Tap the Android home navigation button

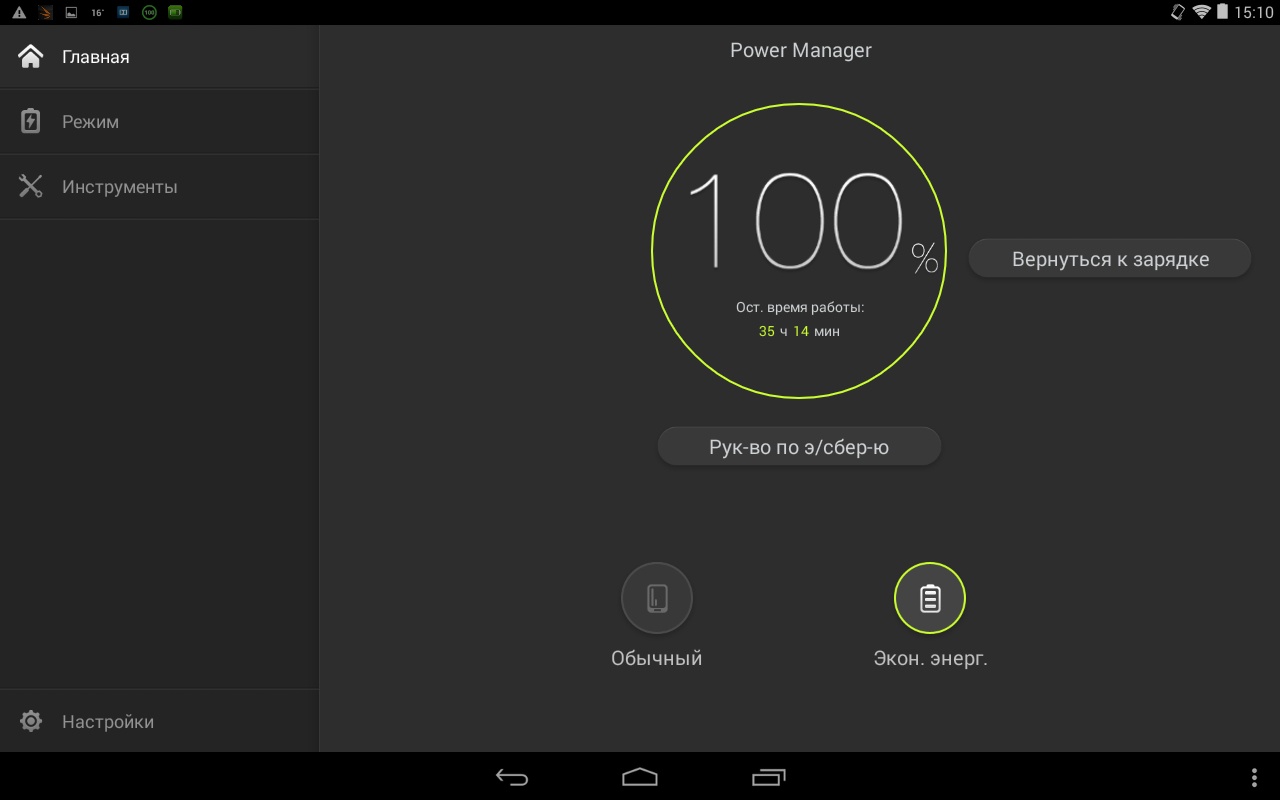coord(640,777)
